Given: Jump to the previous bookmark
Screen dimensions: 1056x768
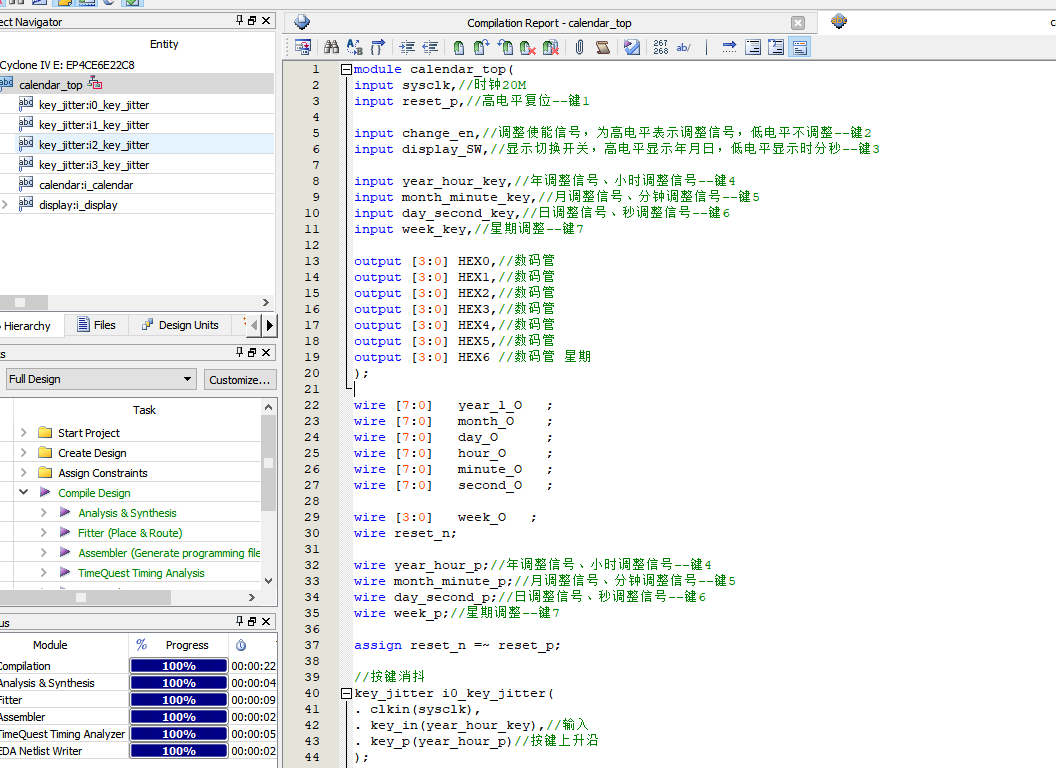Looking at the screenshot, I should [x=505, y=47].
